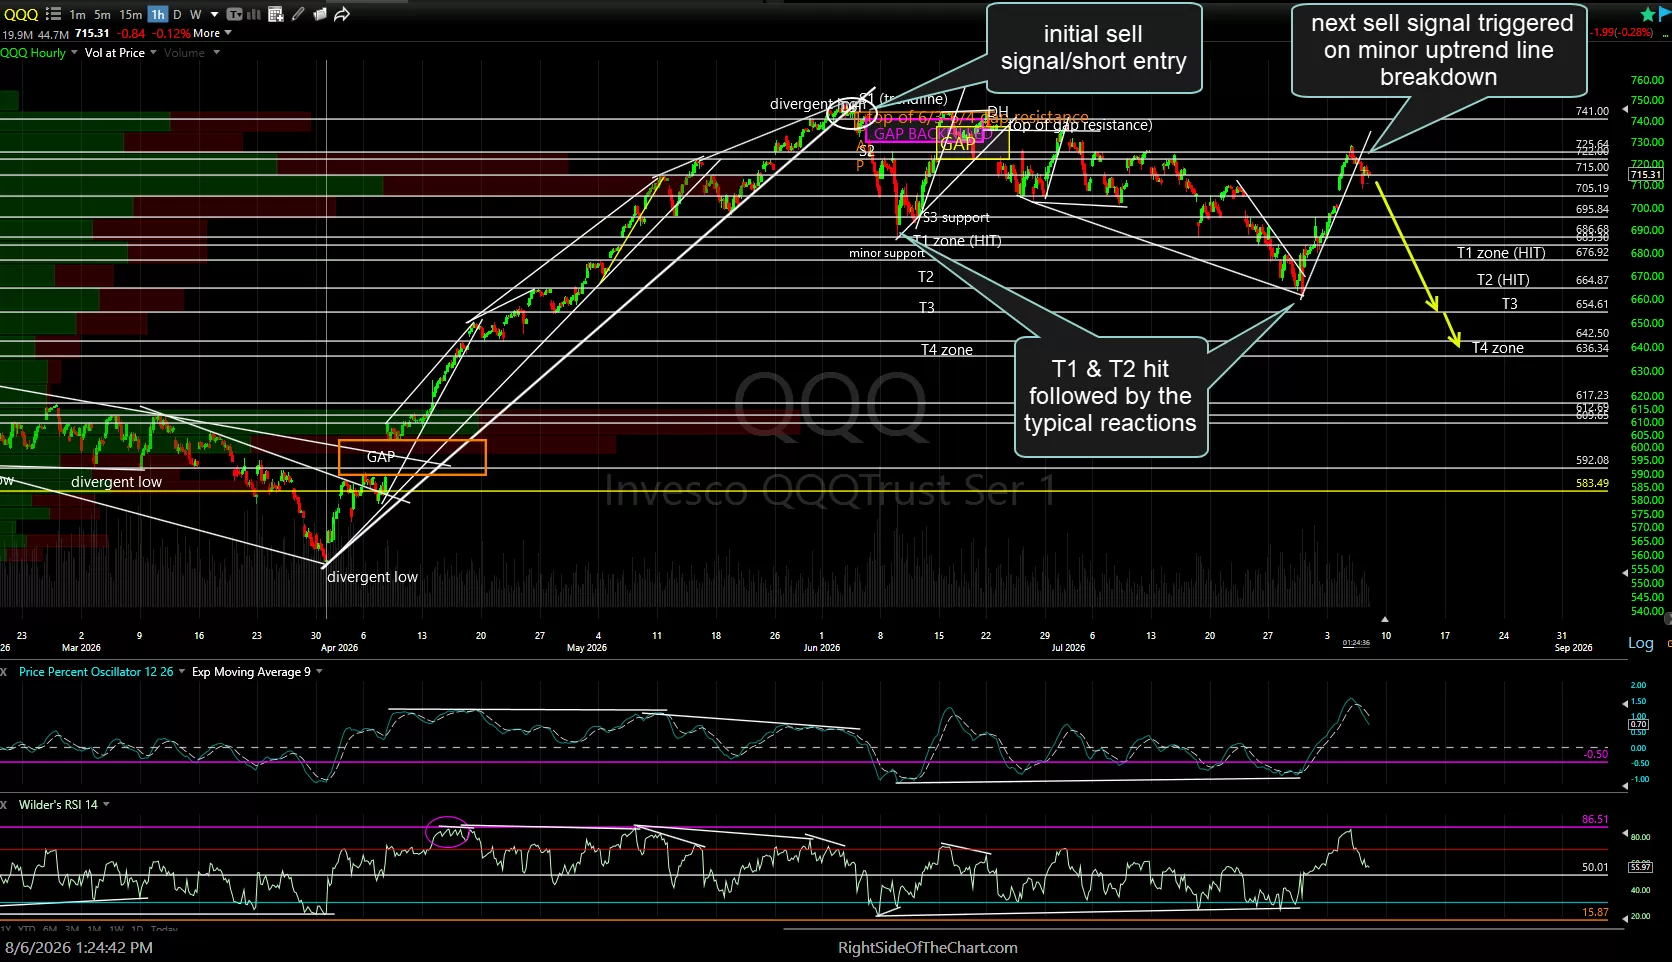Click the bar countdown timer 01:24:36

point(1356,643)
